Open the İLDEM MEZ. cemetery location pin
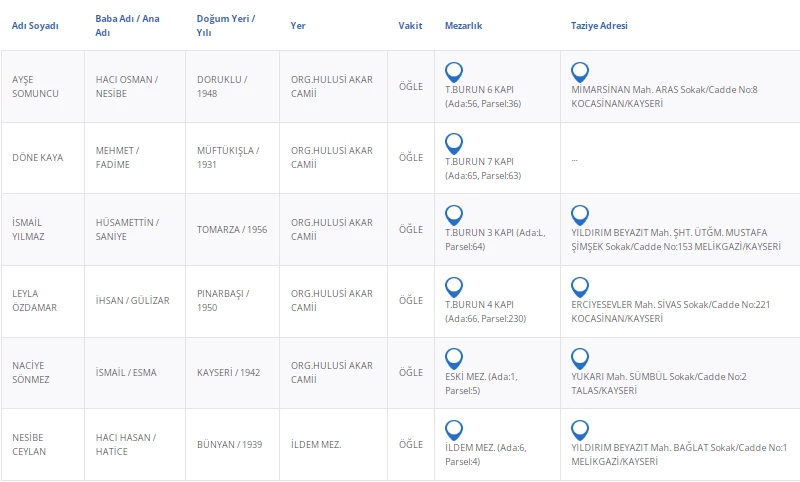 click(454, 429)
